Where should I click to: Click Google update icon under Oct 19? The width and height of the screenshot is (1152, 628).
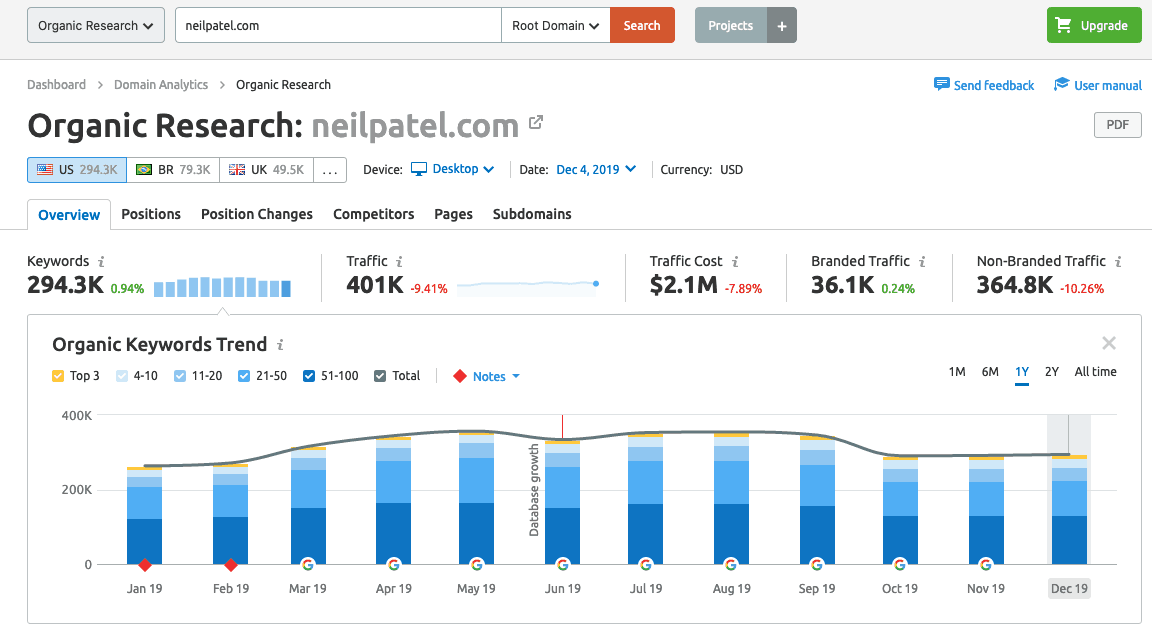click(x=900, y=565)
